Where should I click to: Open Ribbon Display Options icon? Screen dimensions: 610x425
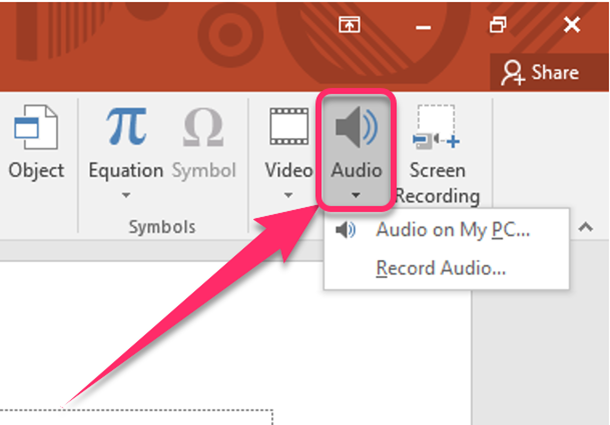tap(349, 25)
